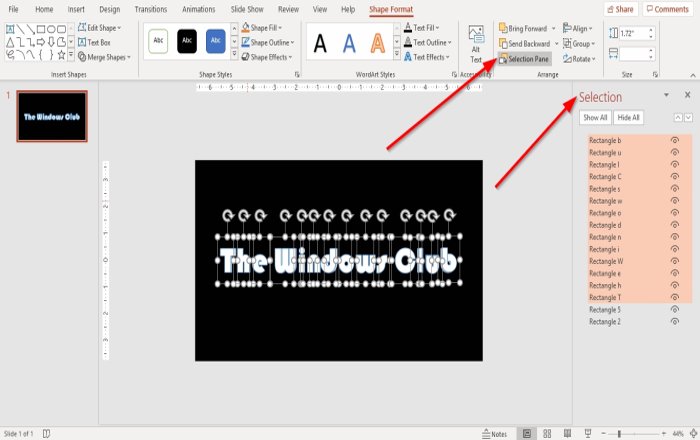Switch to Normal view in status bar
Image resolution: width=700 pixels, height=440 pixels.
click(527, 434)
